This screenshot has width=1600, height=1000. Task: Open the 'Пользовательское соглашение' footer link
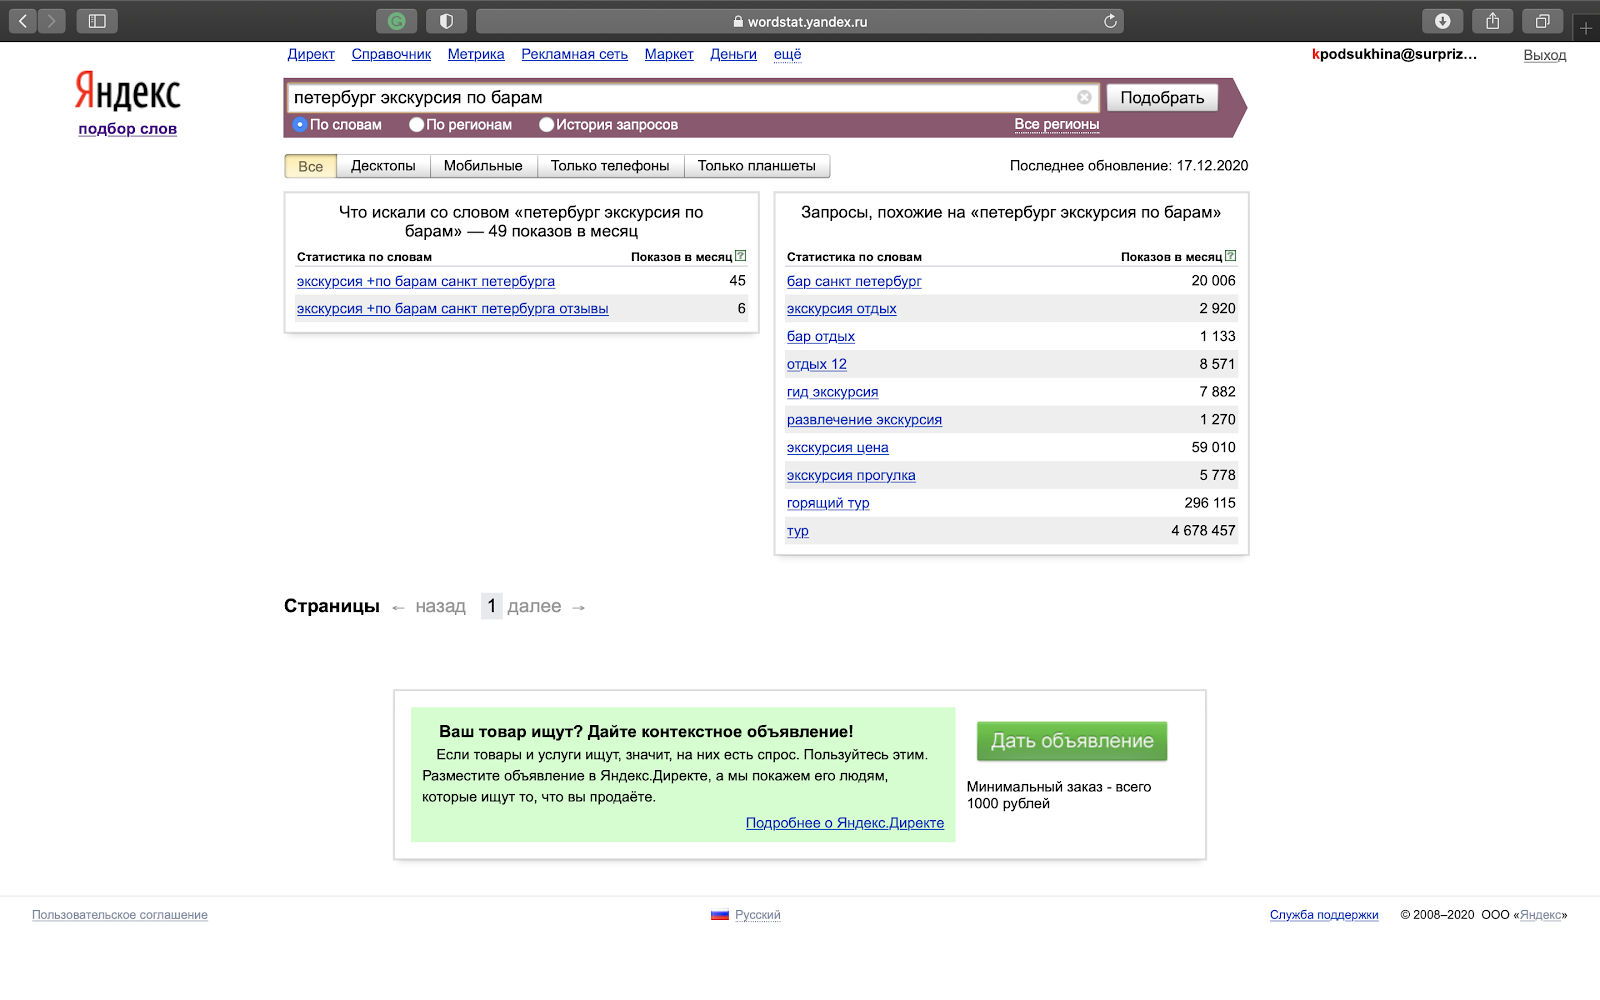pyautogui.click(x=120, y=915)
